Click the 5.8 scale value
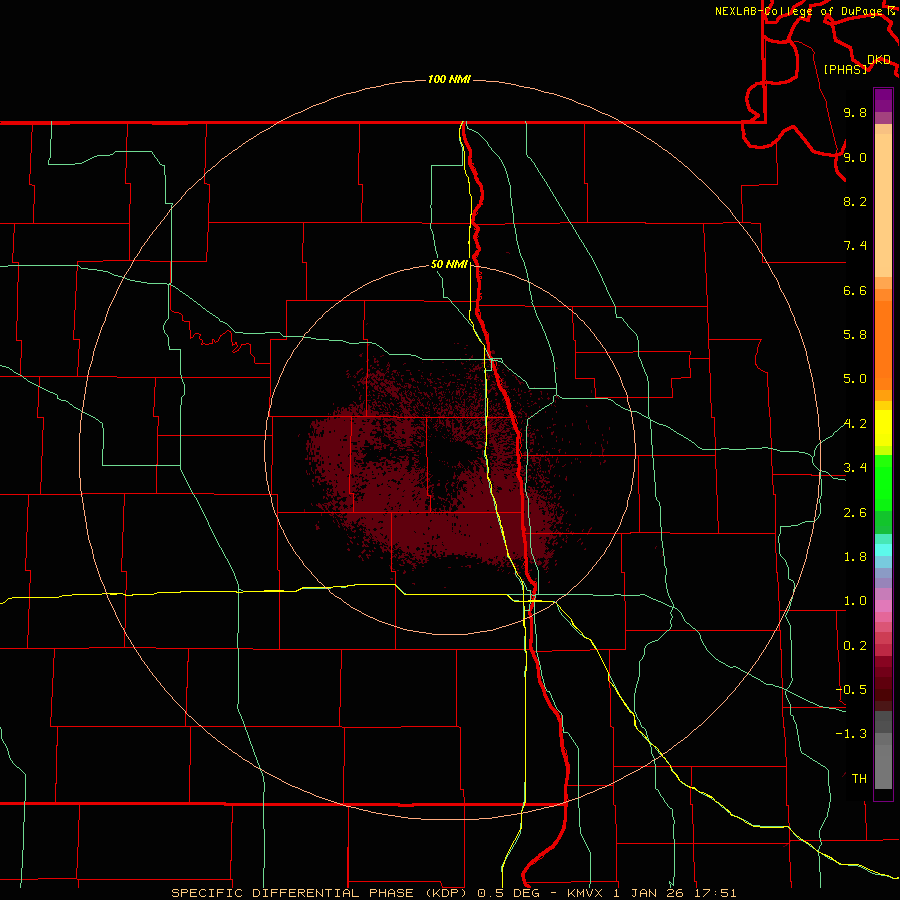 (855, 335)
